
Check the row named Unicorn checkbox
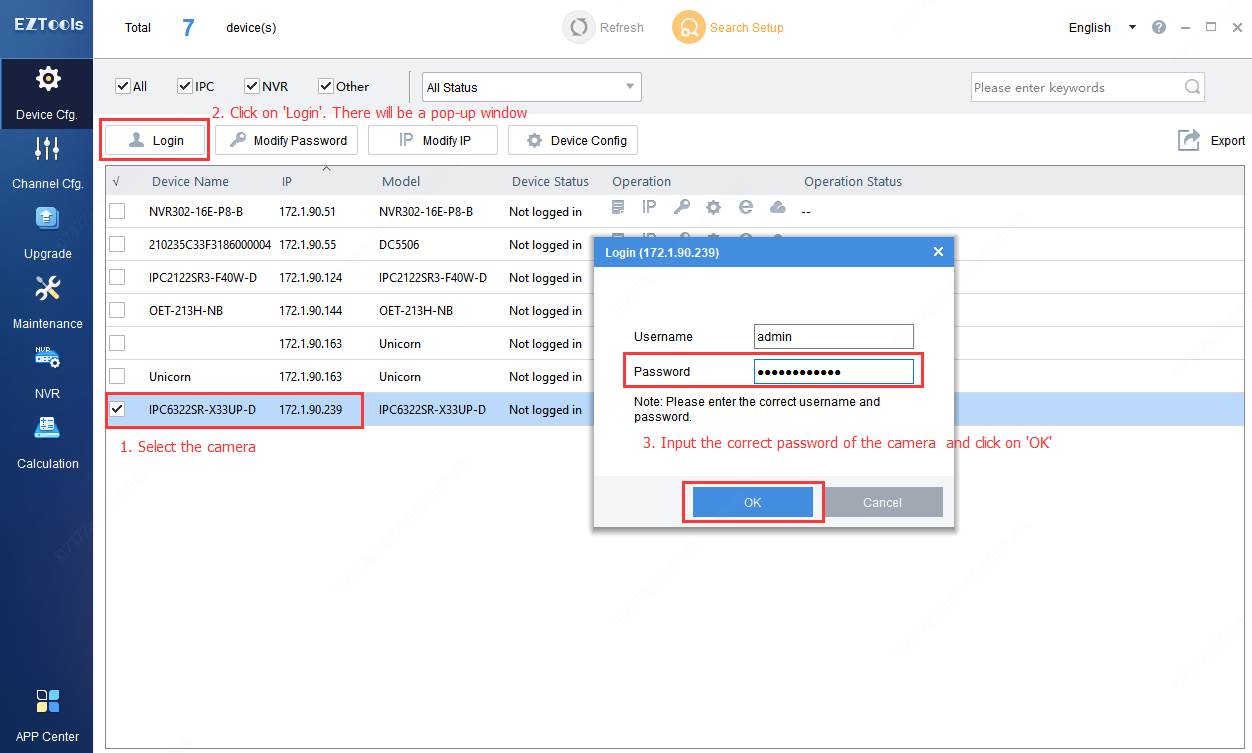pyautogui.click(x=117, y=376)
